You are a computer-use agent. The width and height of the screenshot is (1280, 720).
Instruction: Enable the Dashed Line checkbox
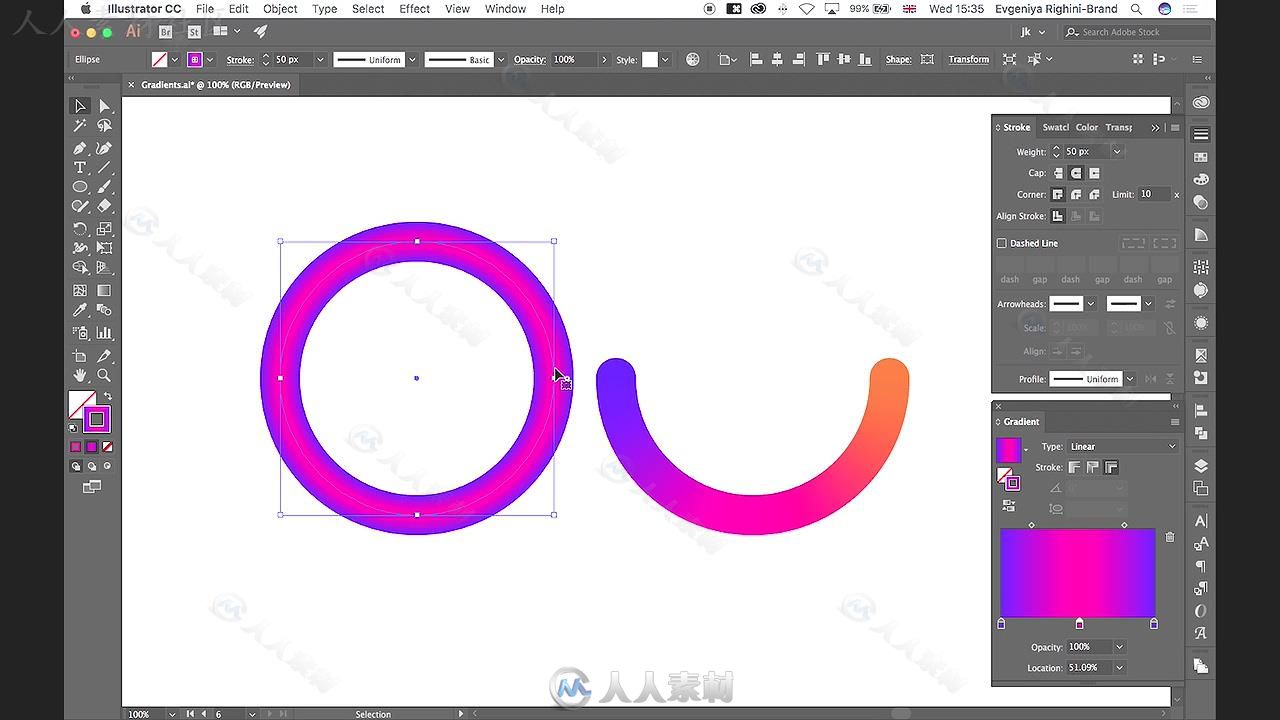[x=1002, y=243]
